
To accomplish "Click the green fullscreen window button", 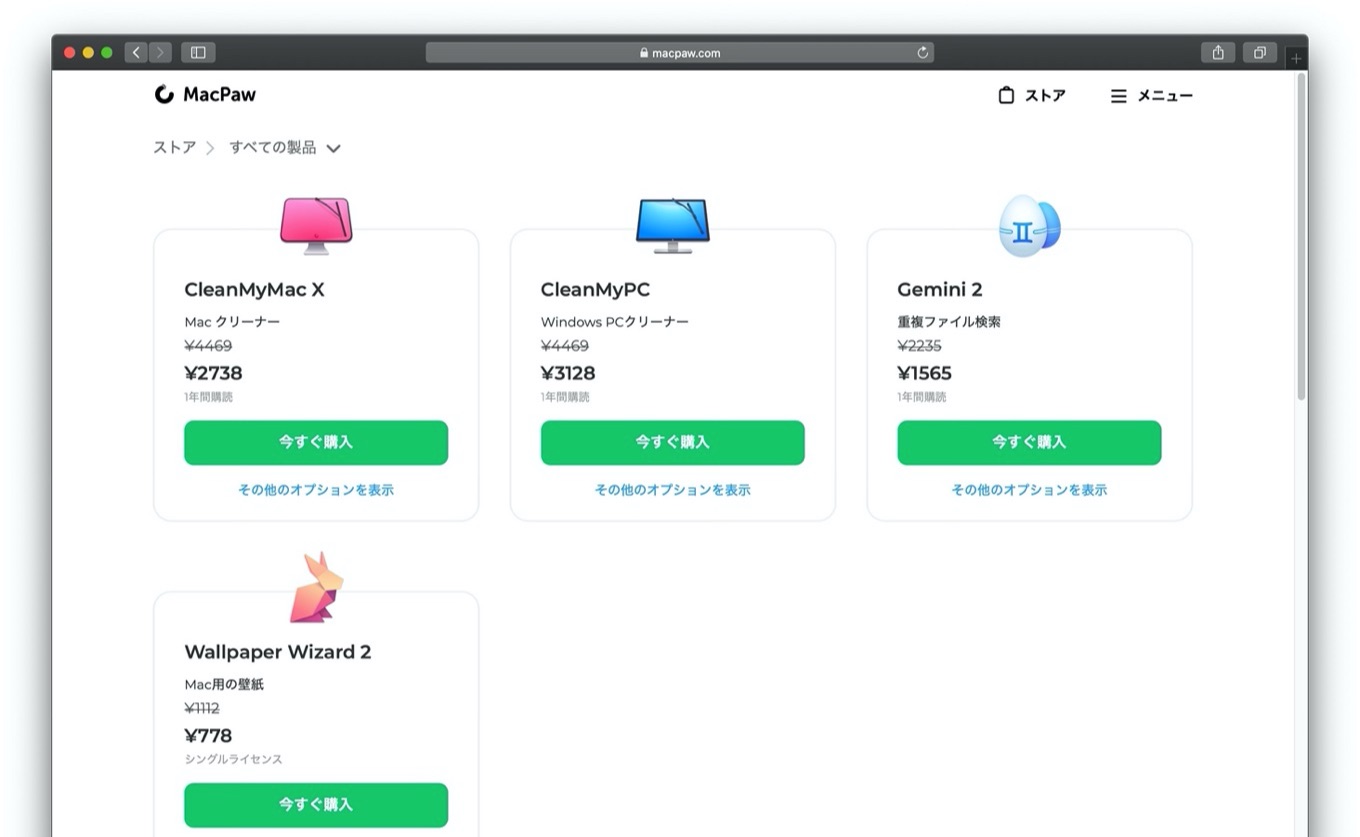I will tap(107, 53).
